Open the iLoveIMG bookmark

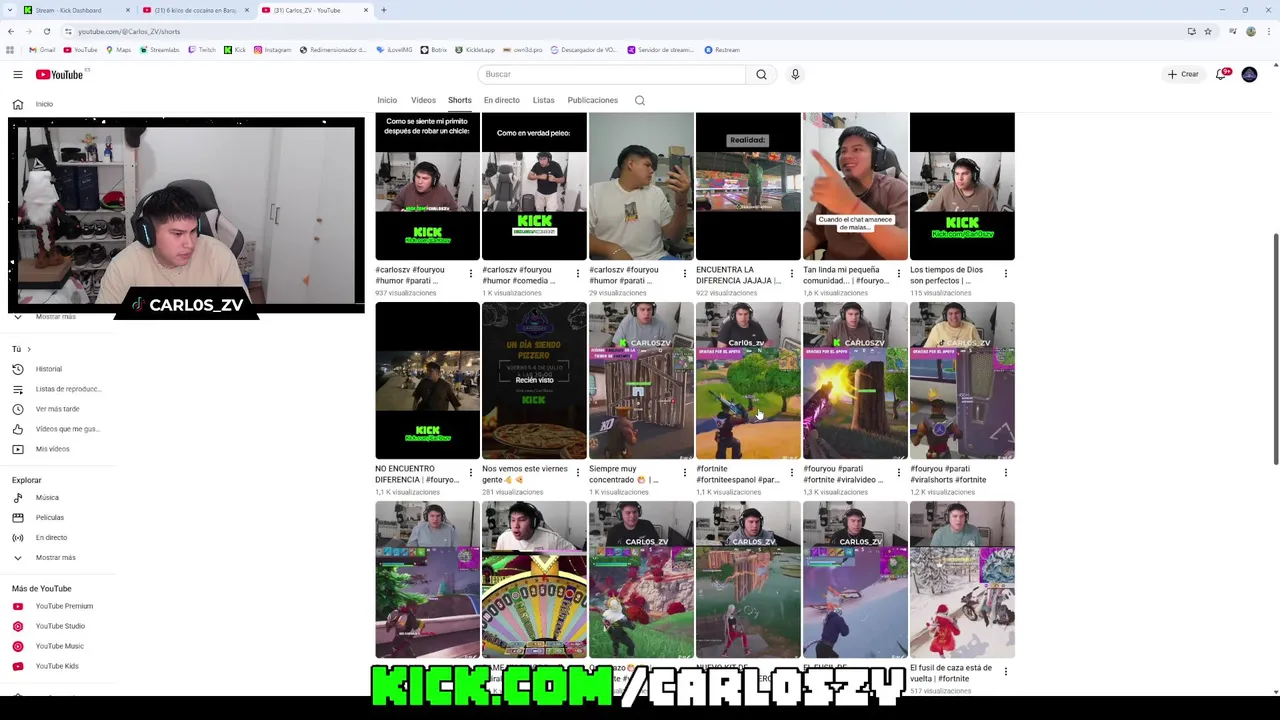tap(395, 50)
